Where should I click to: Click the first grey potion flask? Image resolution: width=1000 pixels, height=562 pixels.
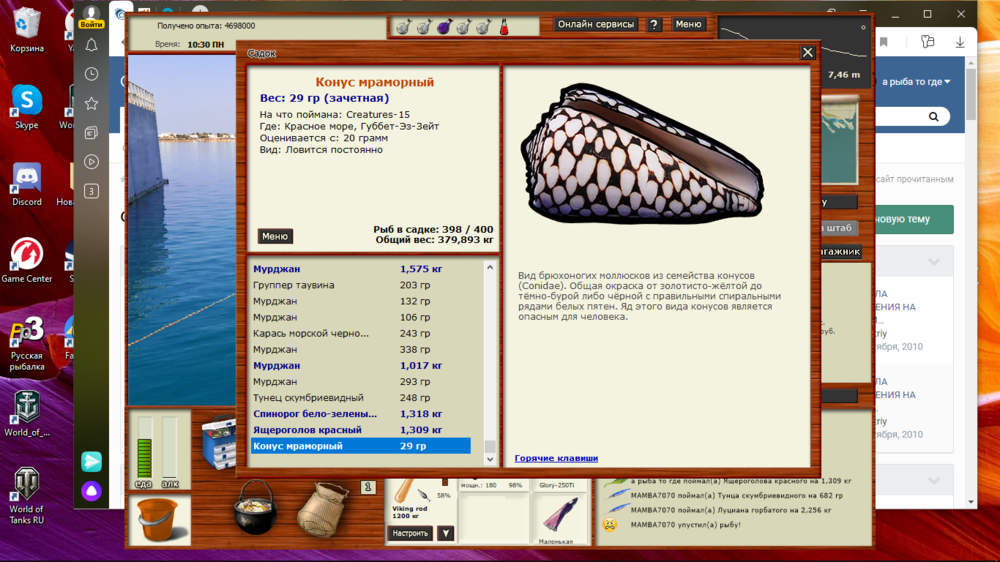click(403, 27)
